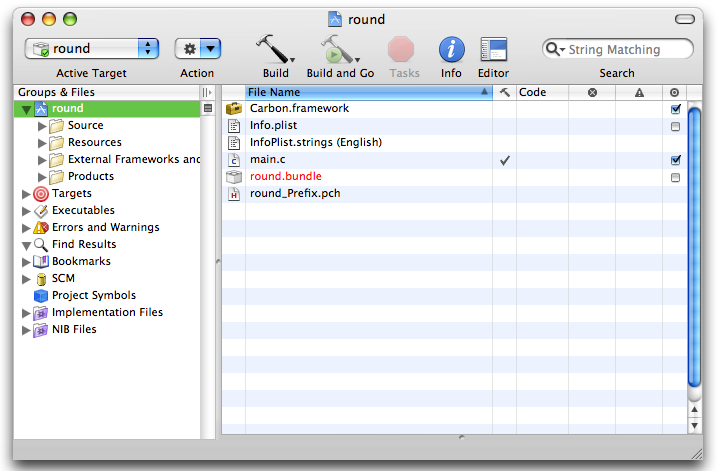Click the main.c file icon
The width and height of the screenshot is (720, 471).
(x=234, y=160)
